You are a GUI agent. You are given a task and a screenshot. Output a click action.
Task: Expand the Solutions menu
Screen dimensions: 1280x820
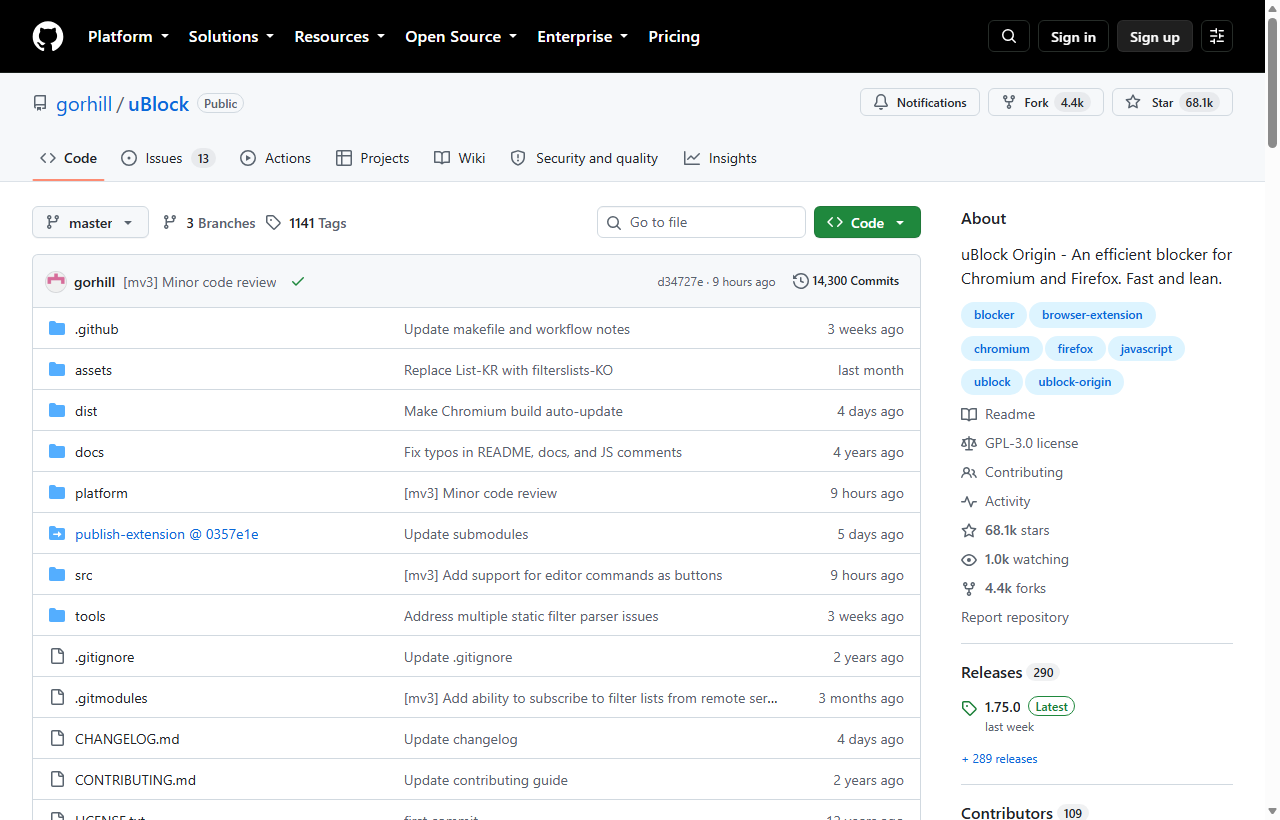click(231, 37)
